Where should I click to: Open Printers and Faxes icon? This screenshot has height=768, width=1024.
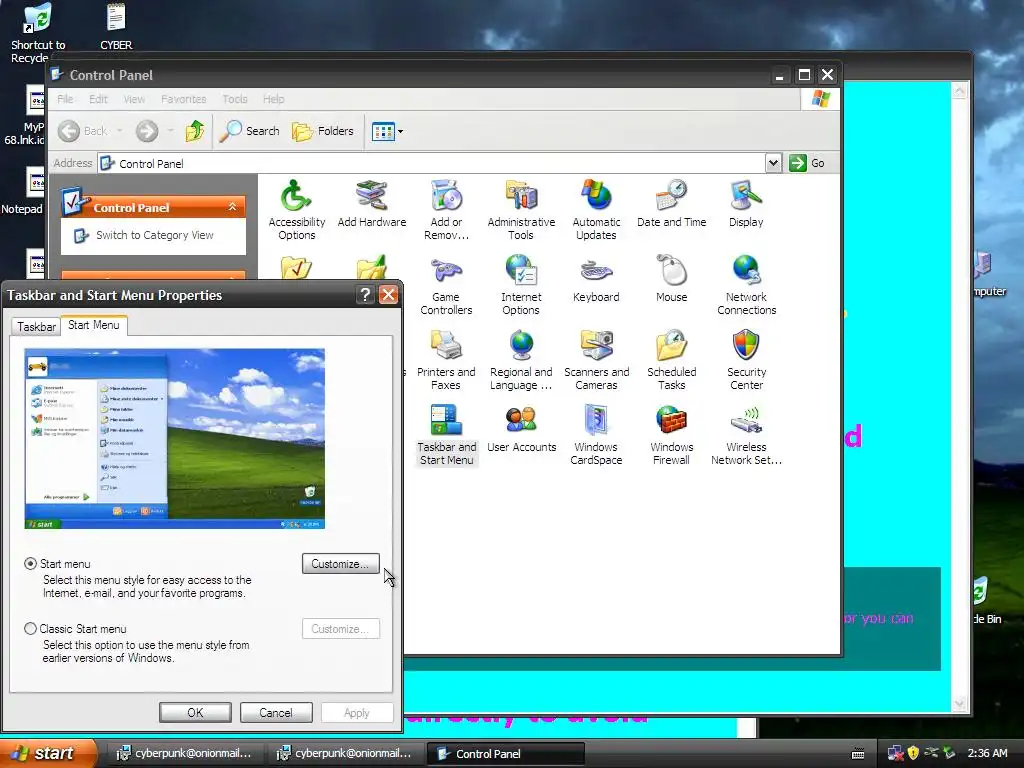(446, 360)
